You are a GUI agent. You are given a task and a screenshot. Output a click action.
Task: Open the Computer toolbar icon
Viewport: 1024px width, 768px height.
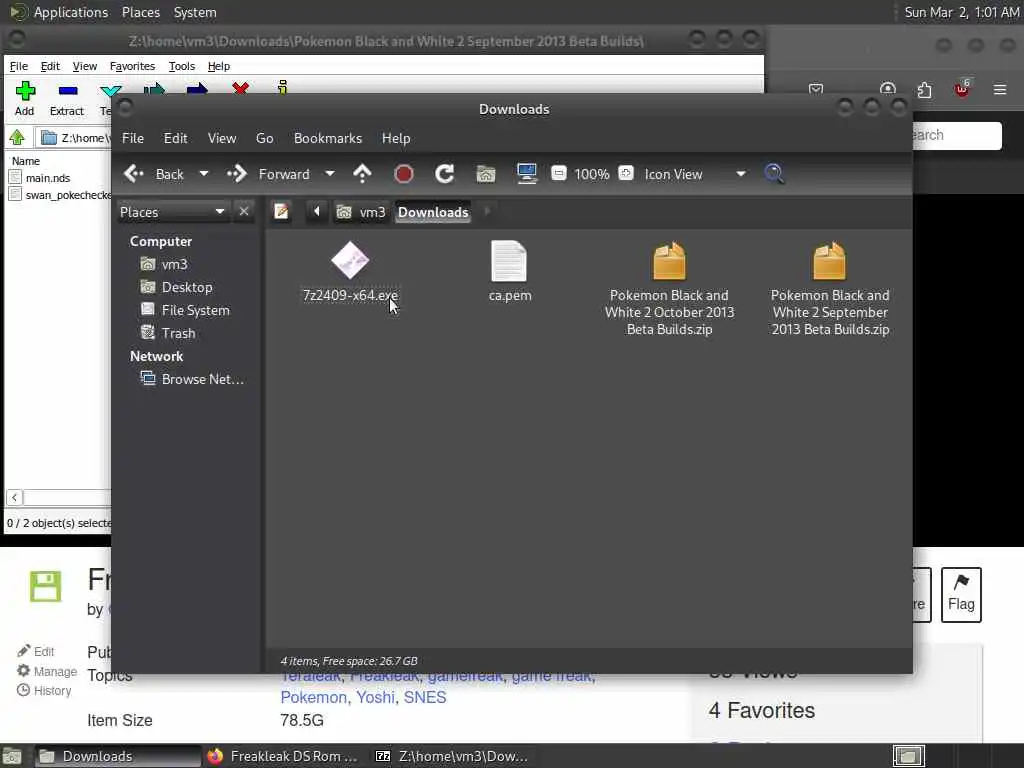click(x=526, y=174)
